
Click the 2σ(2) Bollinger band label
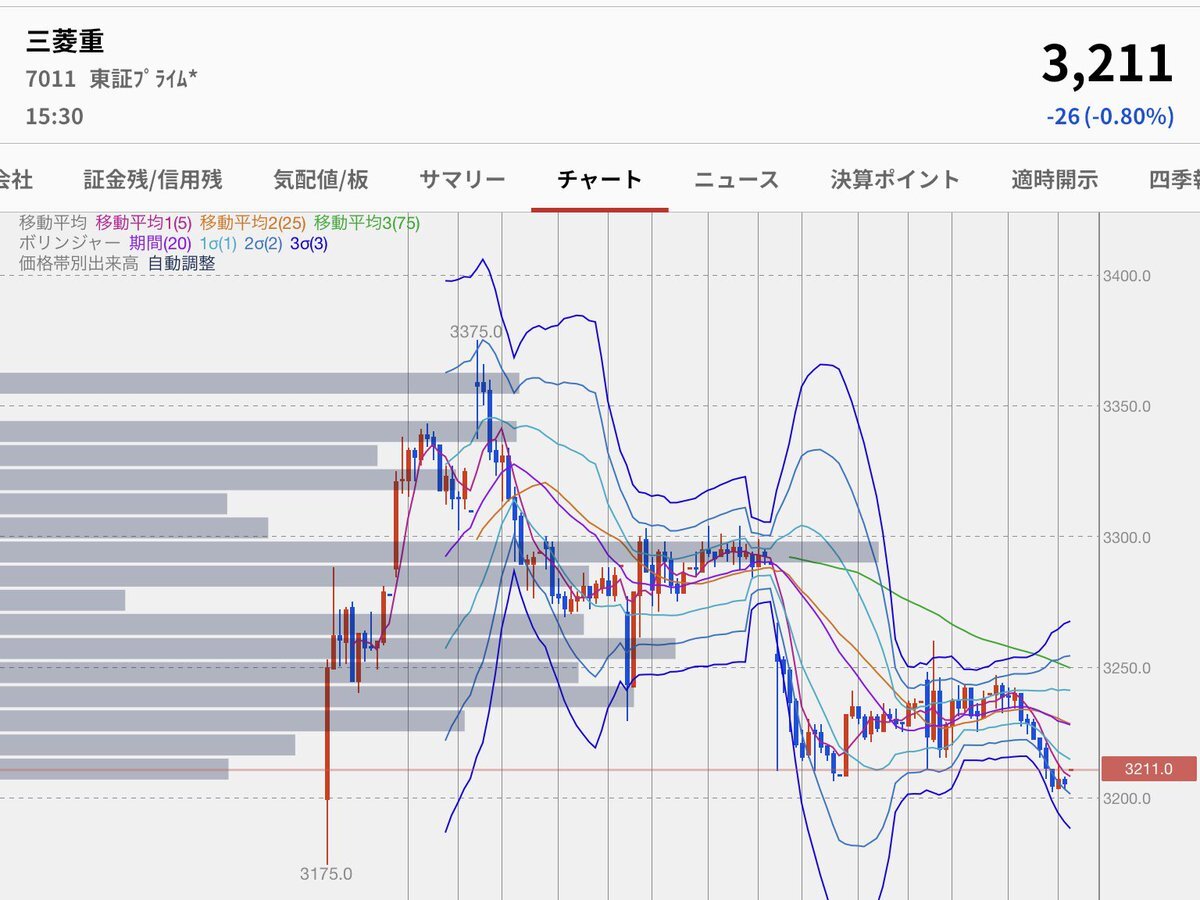click(263, 243)
